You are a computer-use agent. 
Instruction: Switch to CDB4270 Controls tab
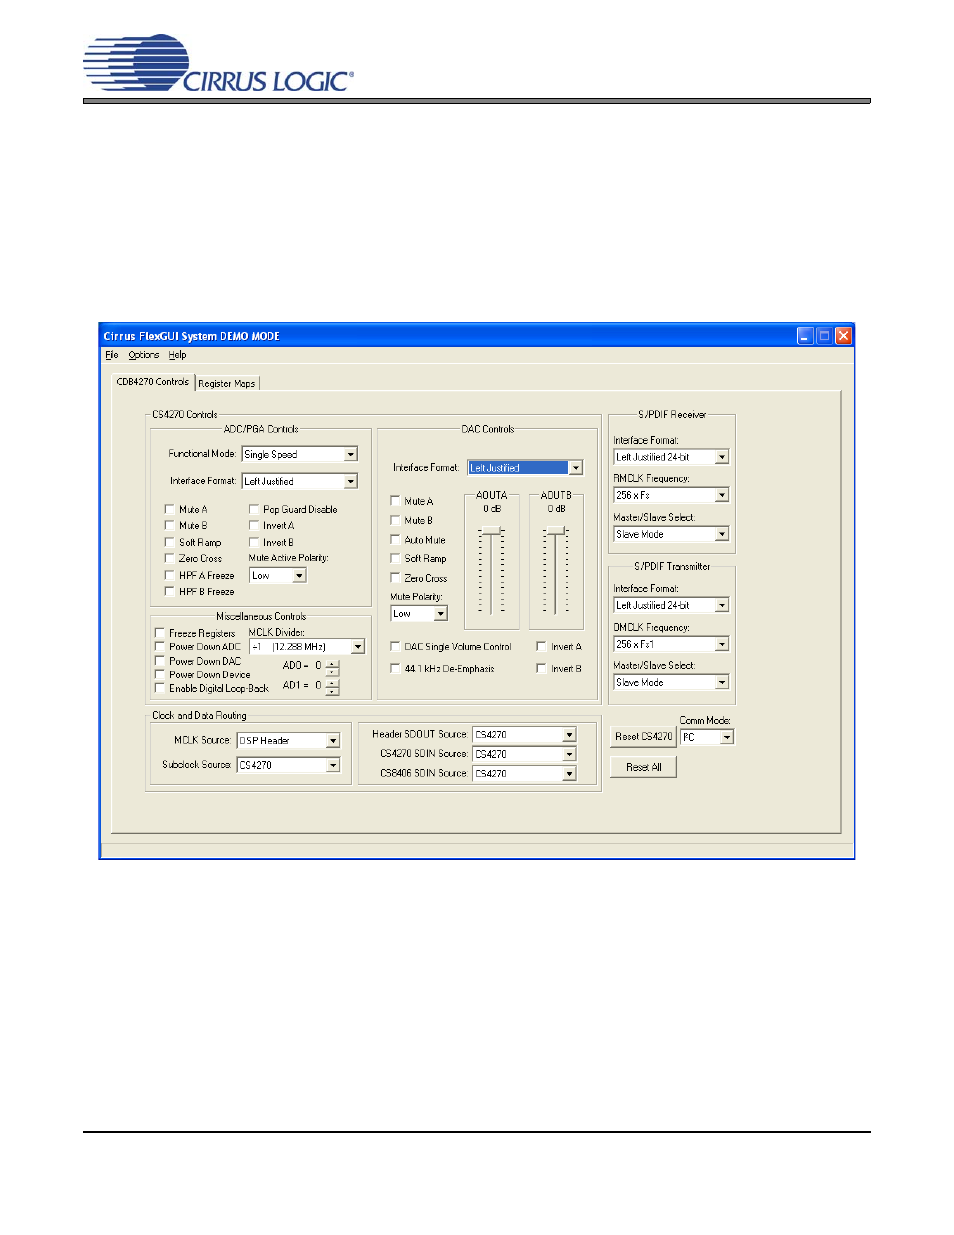pyautogui.click(x=152, y=382)
